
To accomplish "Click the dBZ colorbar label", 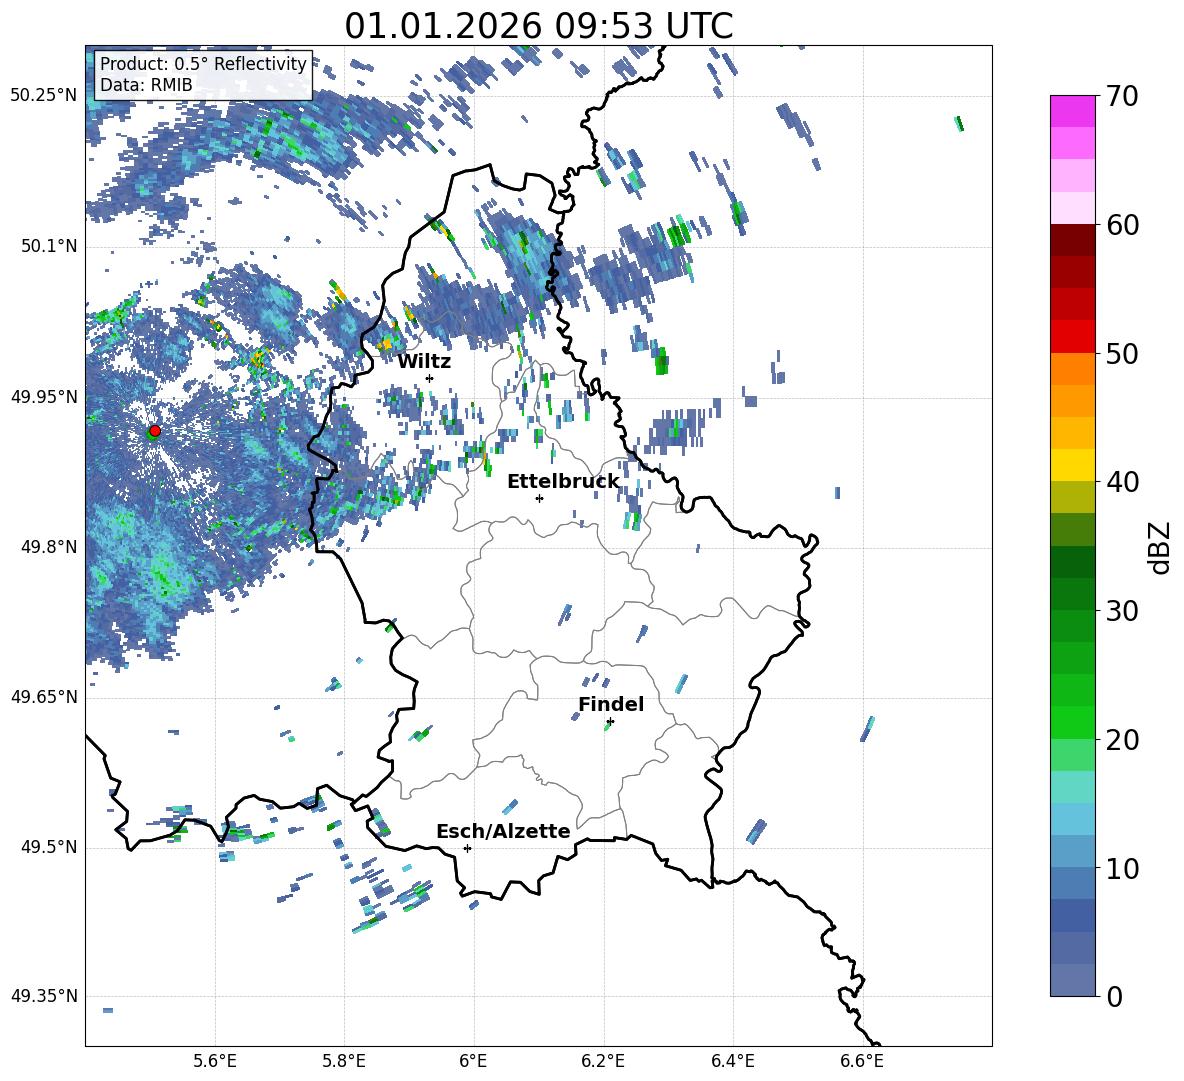I will point(1159,547).
